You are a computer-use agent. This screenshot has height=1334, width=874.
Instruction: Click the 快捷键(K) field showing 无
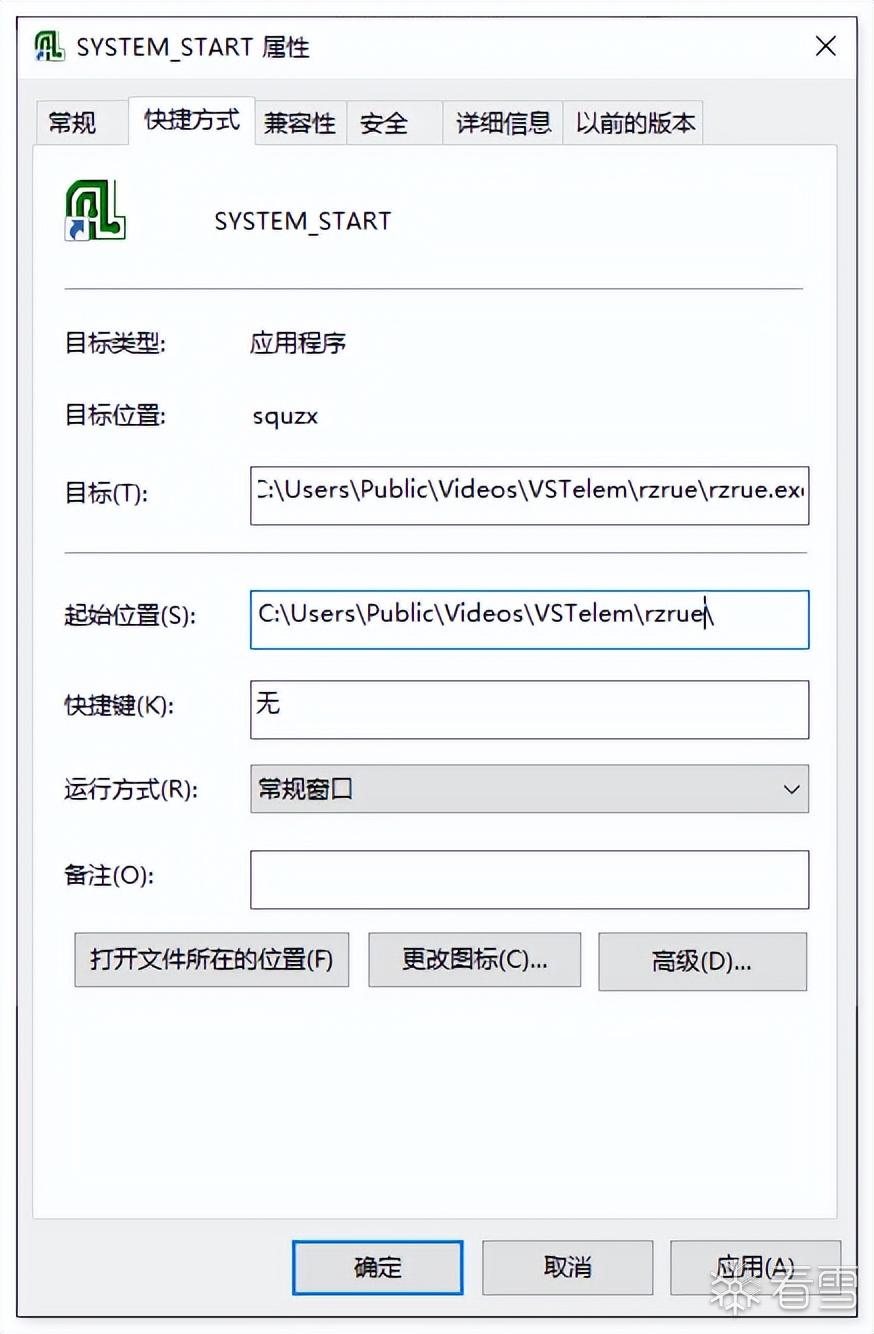[x=529, y=709]
